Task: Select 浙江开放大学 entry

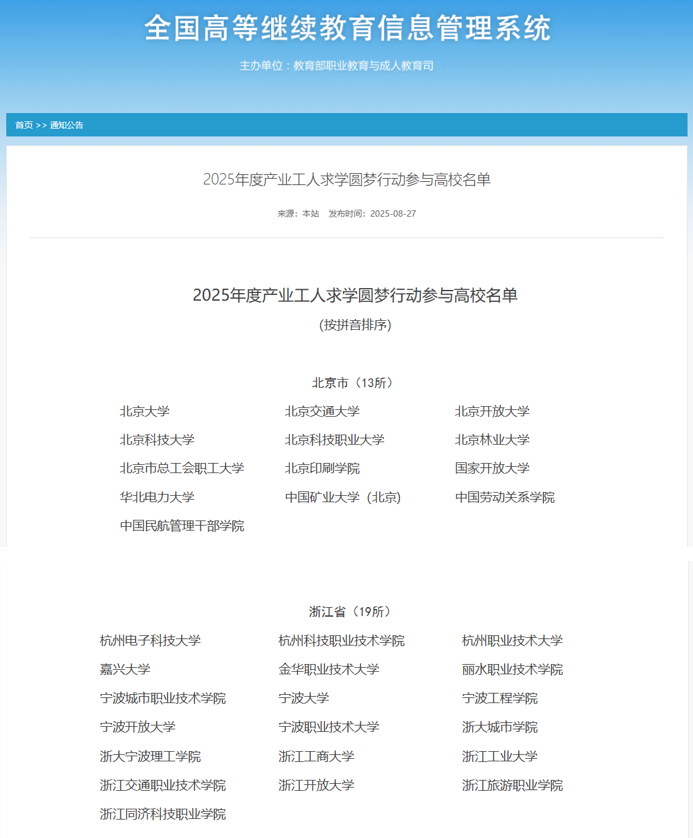Action: click(x=316, y=785)
